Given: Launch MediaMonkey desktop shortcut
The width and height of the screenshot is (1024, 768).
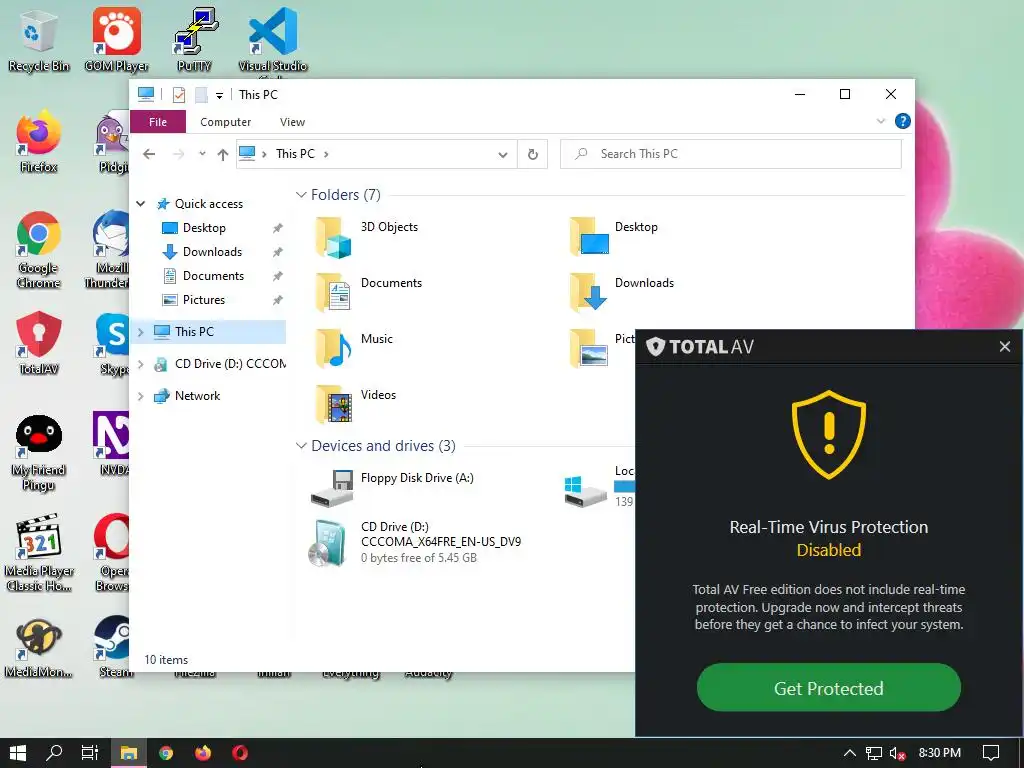Looking at the screenshot, I should [x=39, y=647].
